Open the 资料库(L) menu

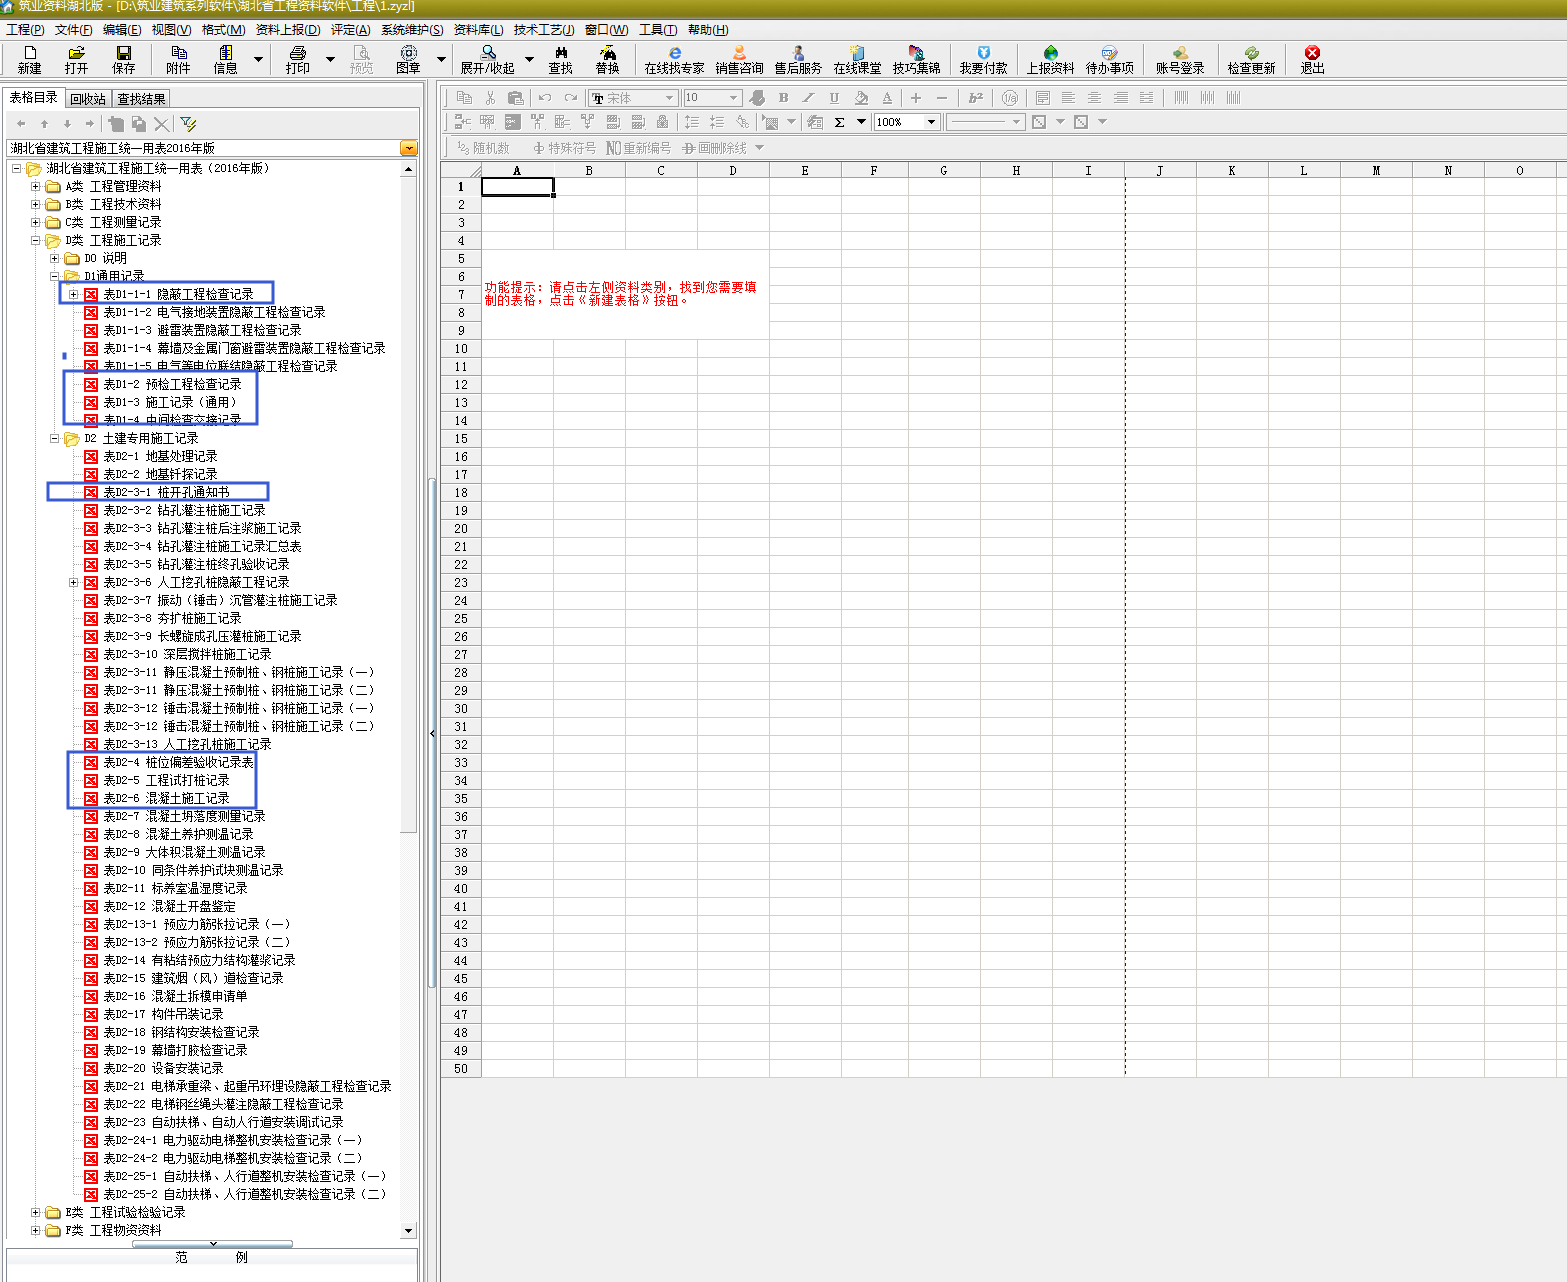[x=478, y=30]
